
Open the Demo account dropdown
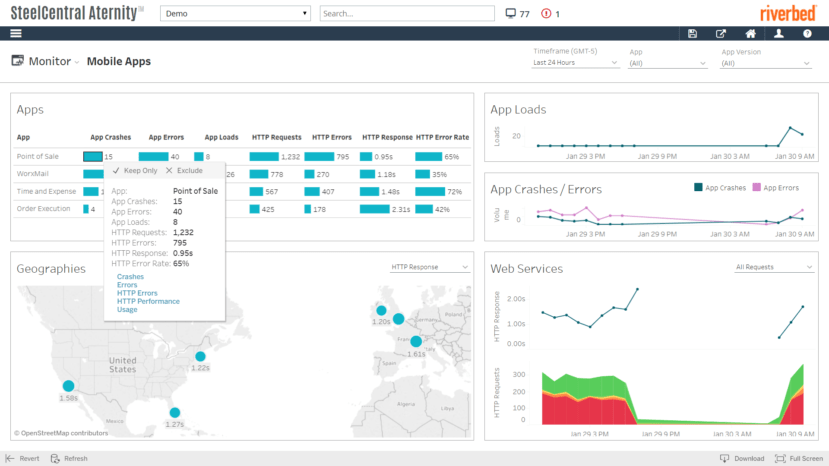(x=235, y=13)
